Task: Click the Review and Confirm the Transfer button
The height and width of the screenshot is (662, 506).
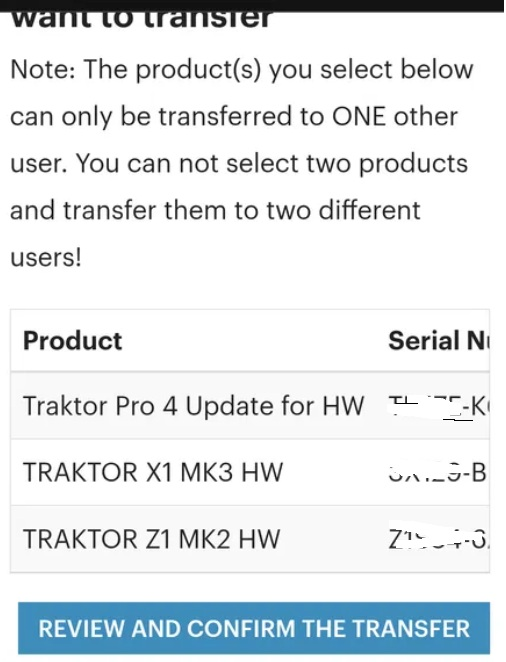Action: [x=254, y=628]
